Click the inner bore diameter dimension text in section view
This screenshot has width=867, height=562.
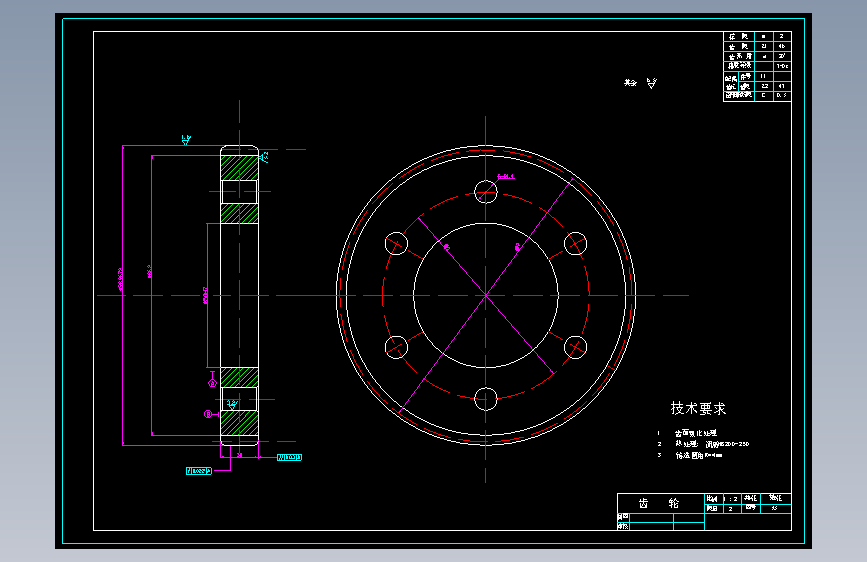pyautogui.click(x=205, y=296)
